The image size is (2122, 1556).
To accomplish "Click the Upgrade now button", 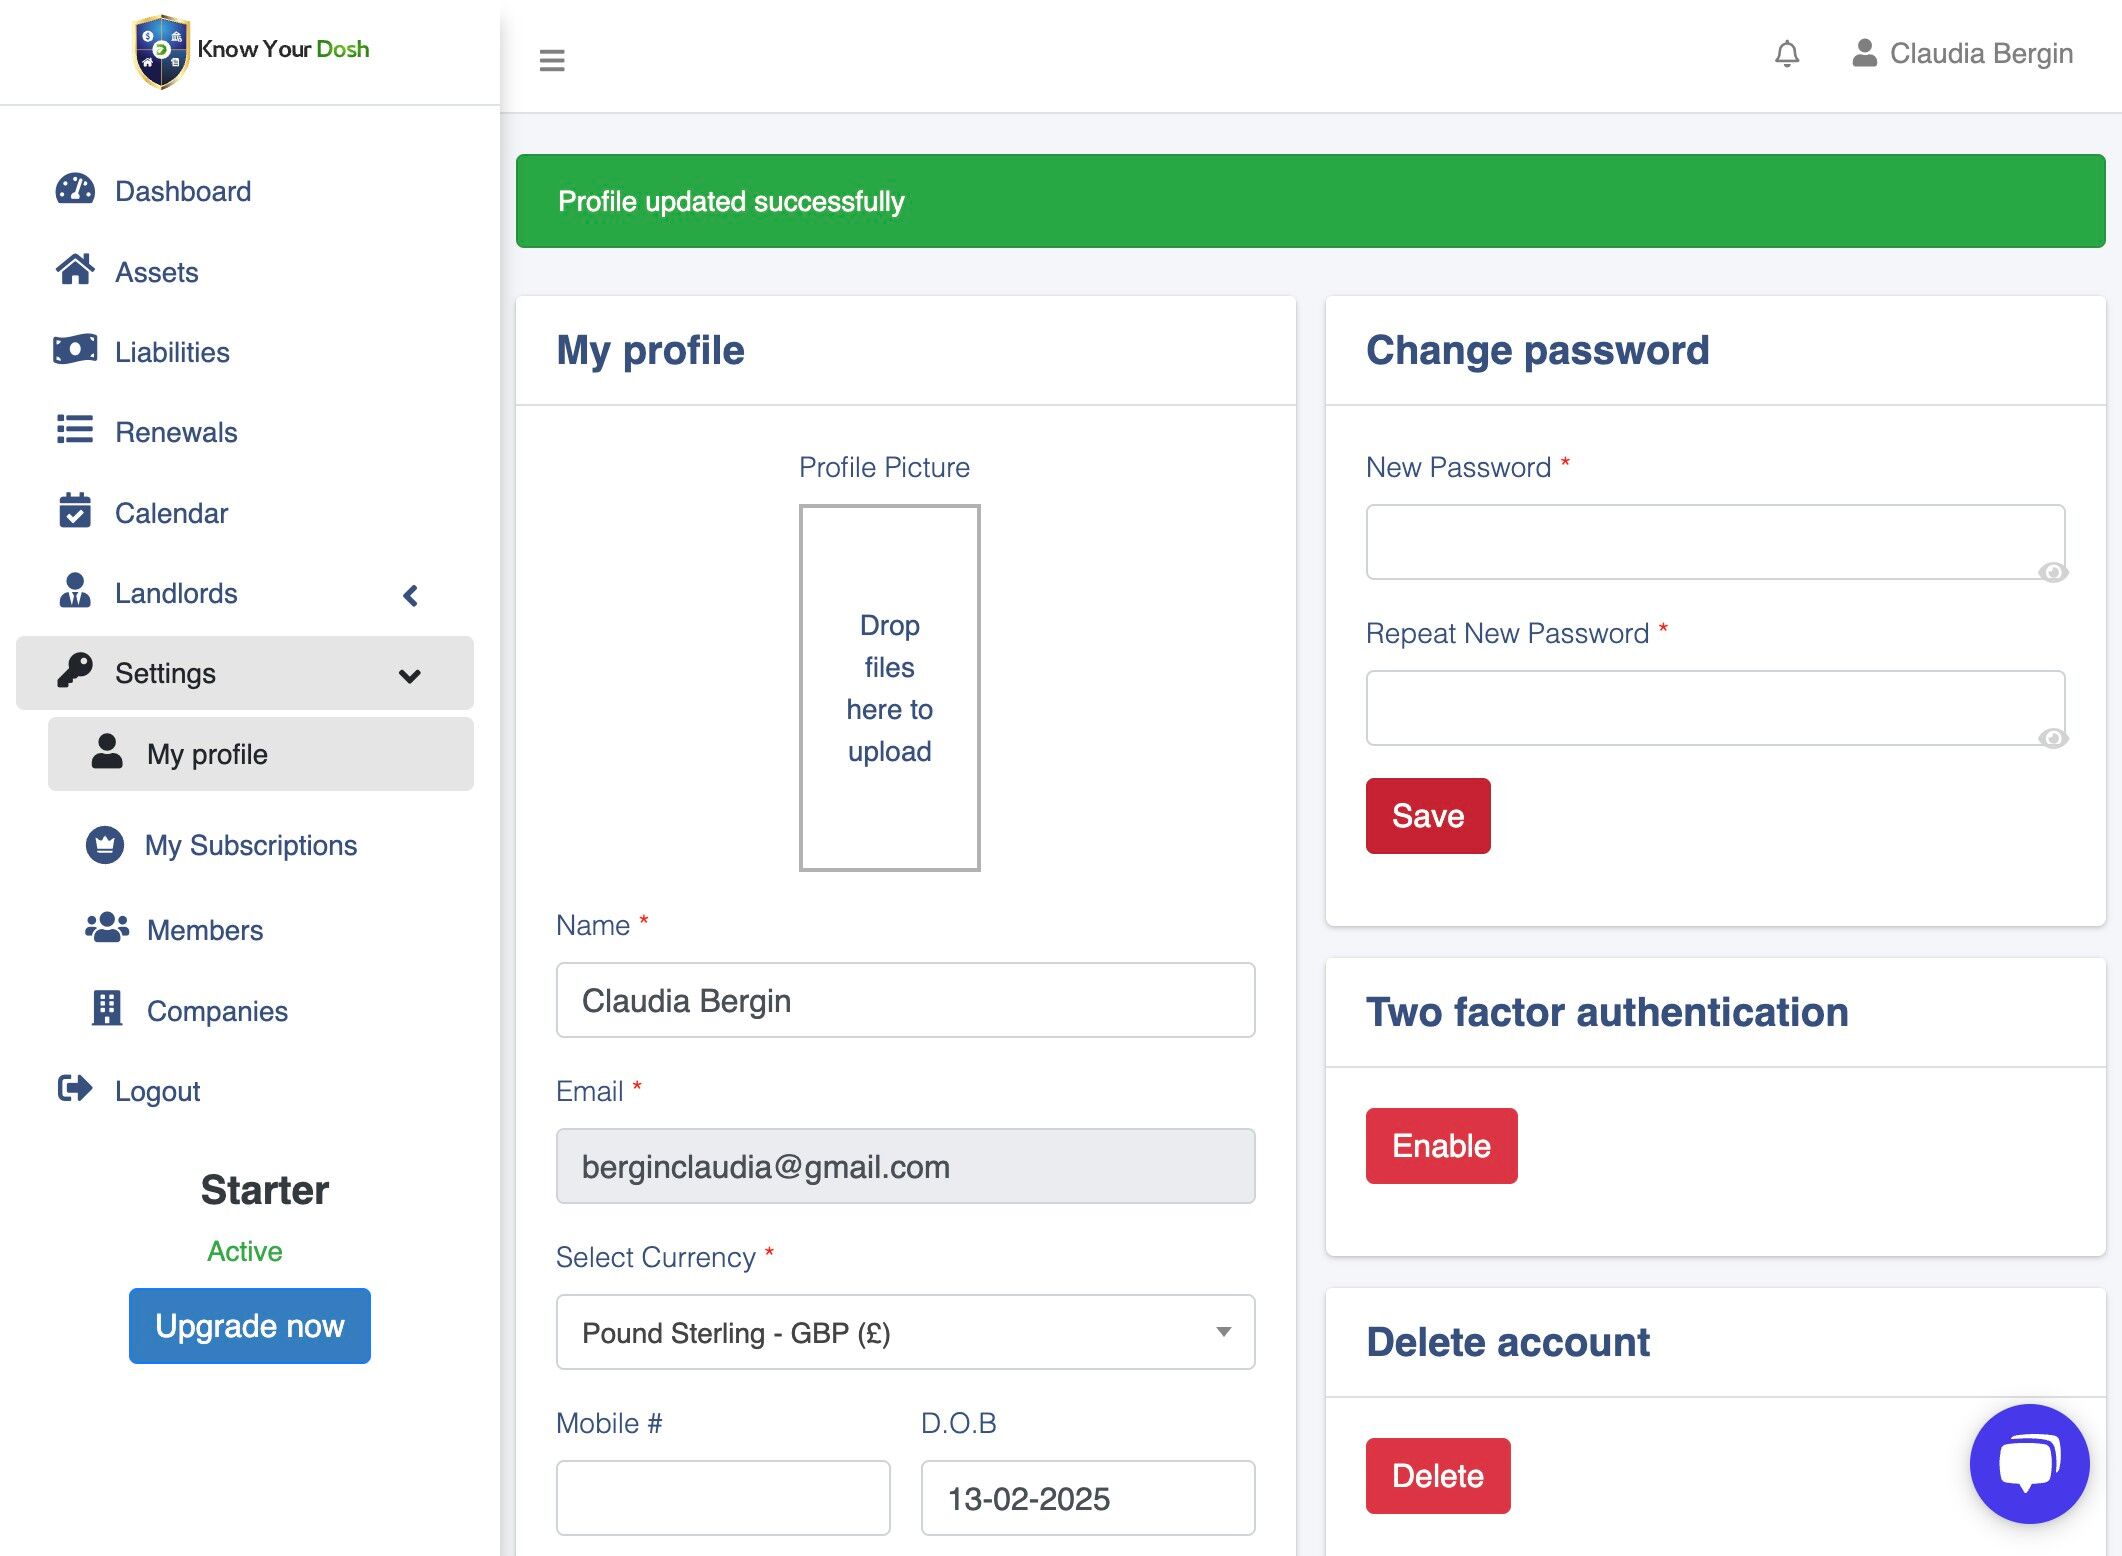I will 250,1326.
